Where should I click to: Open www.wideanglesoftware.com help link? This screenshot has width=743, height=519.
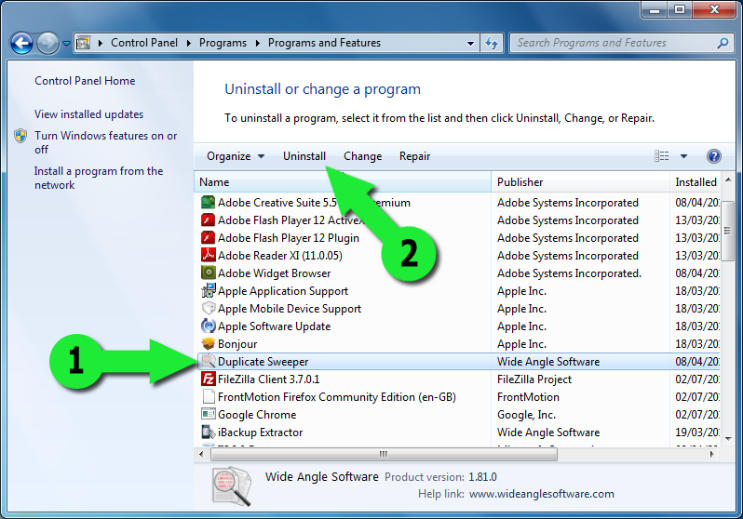click(x=542, y=494)
